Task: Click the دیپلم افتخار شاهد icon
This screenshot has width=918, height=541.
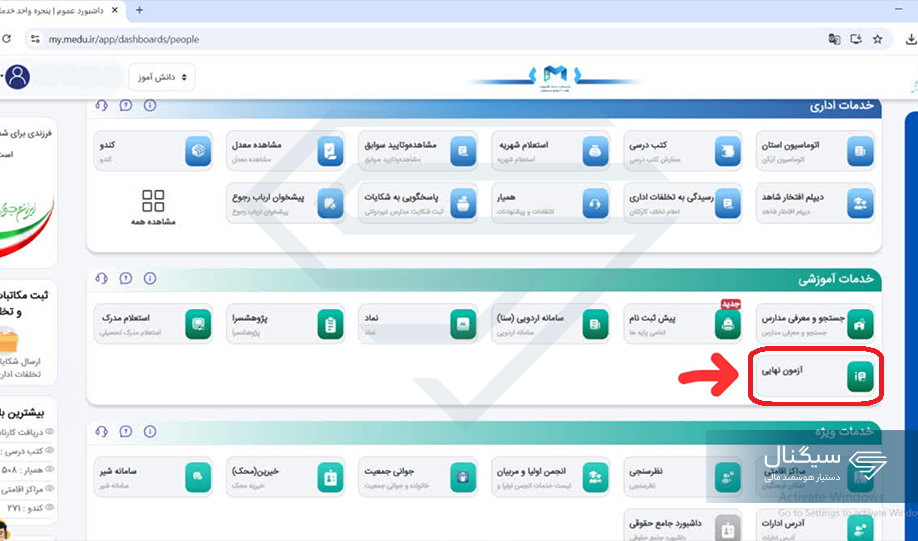Action: 860,203
